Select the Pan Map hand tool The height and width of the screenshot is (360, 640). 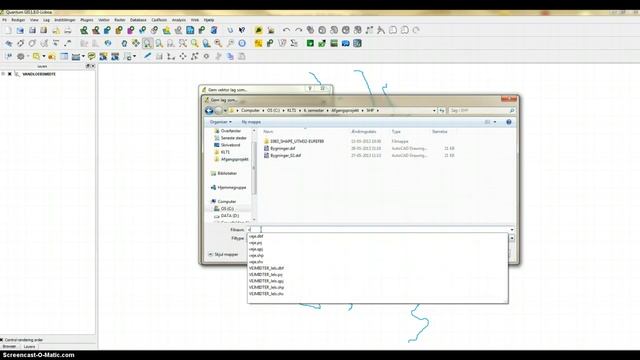(x=124, y=43)
